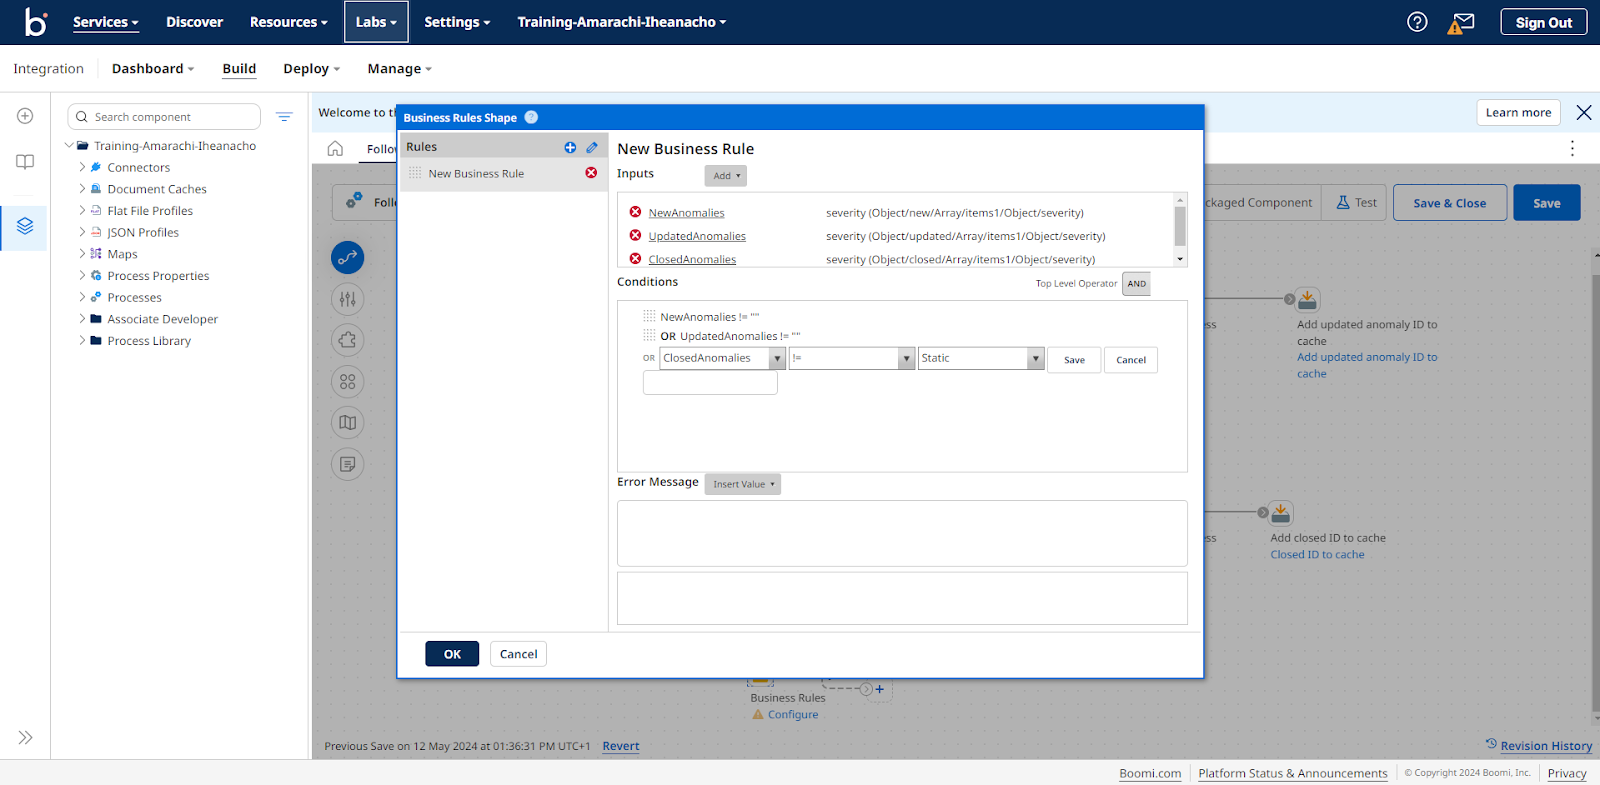1600x785 pixels.
Task: Close the welcome banner
Action: coord(1584,113)
